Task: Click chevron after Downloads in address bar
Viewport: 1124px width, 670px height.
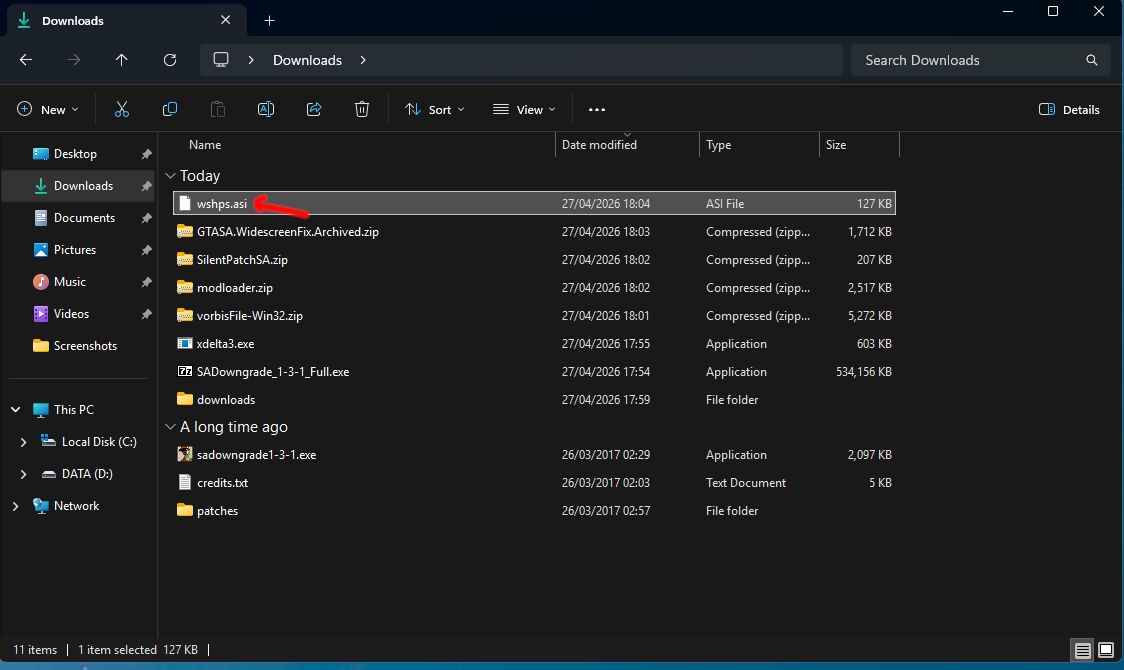Action: click(x=363, y=60)
